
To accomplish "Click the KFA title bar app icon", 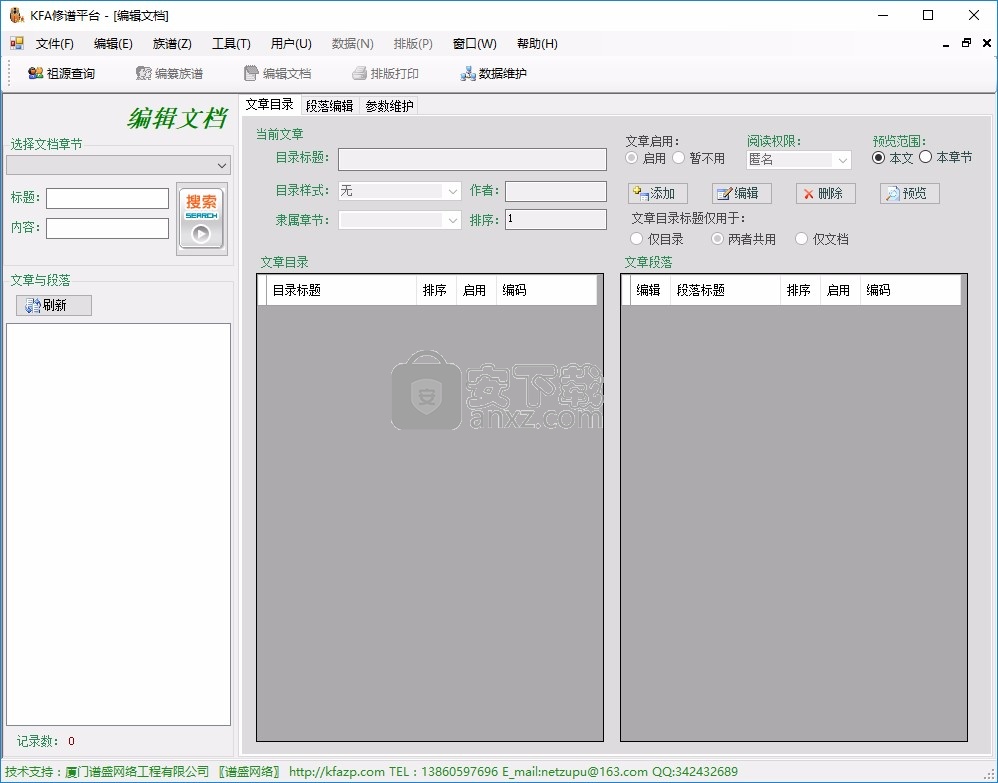I will [17, 15].
